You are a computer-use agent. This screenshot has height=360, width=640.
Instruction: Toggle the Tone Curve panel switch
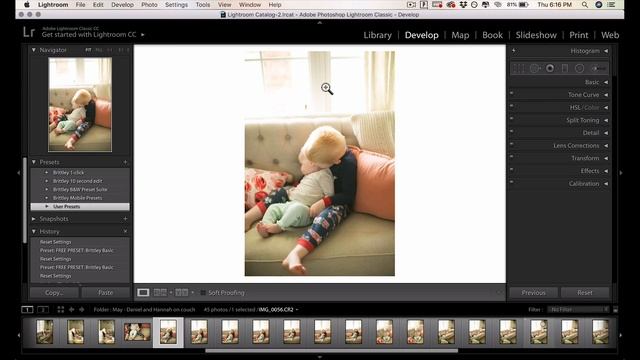click(x=512, y=94)
